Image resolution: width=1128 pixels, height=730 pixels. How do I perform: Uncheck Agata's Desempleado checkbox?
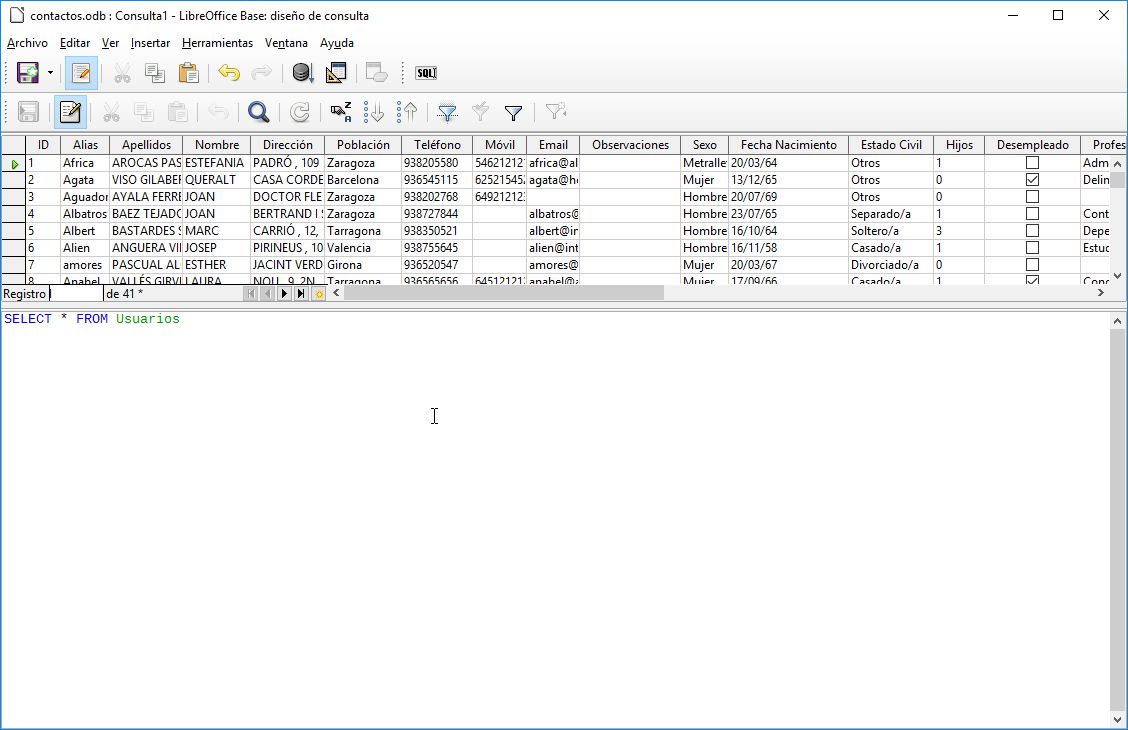[x=1031, y=180]
